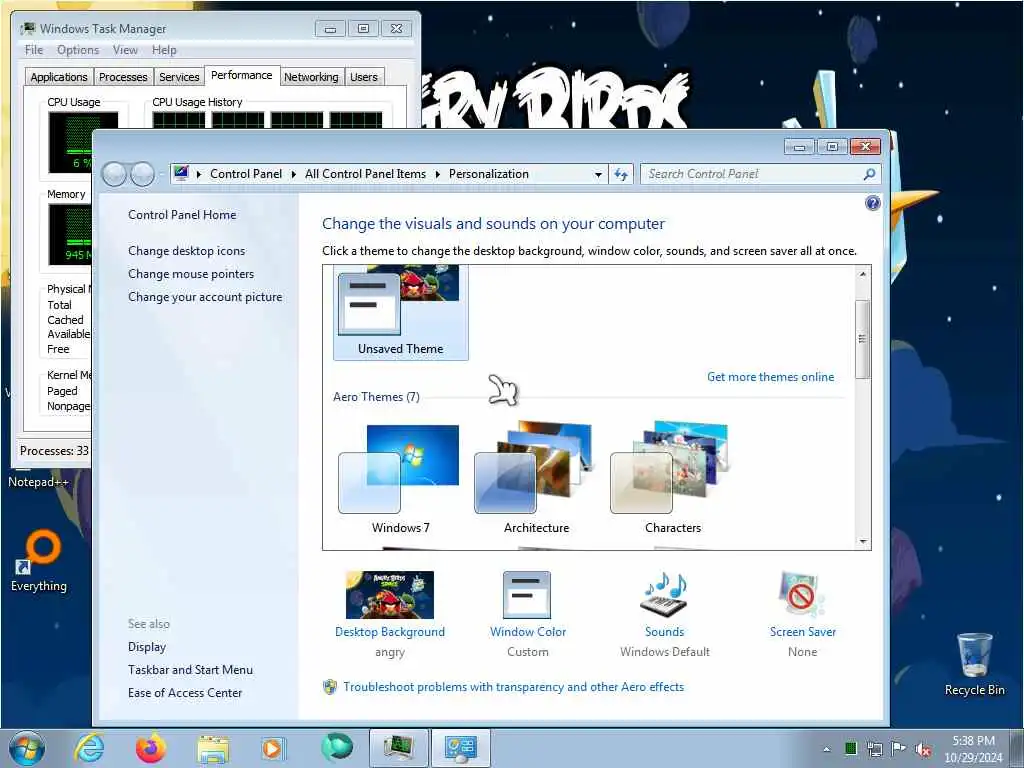Click the muted volume tray icon
This screenshot has height=768, width=1024.
pyautogui.click(x=923, y=750)
